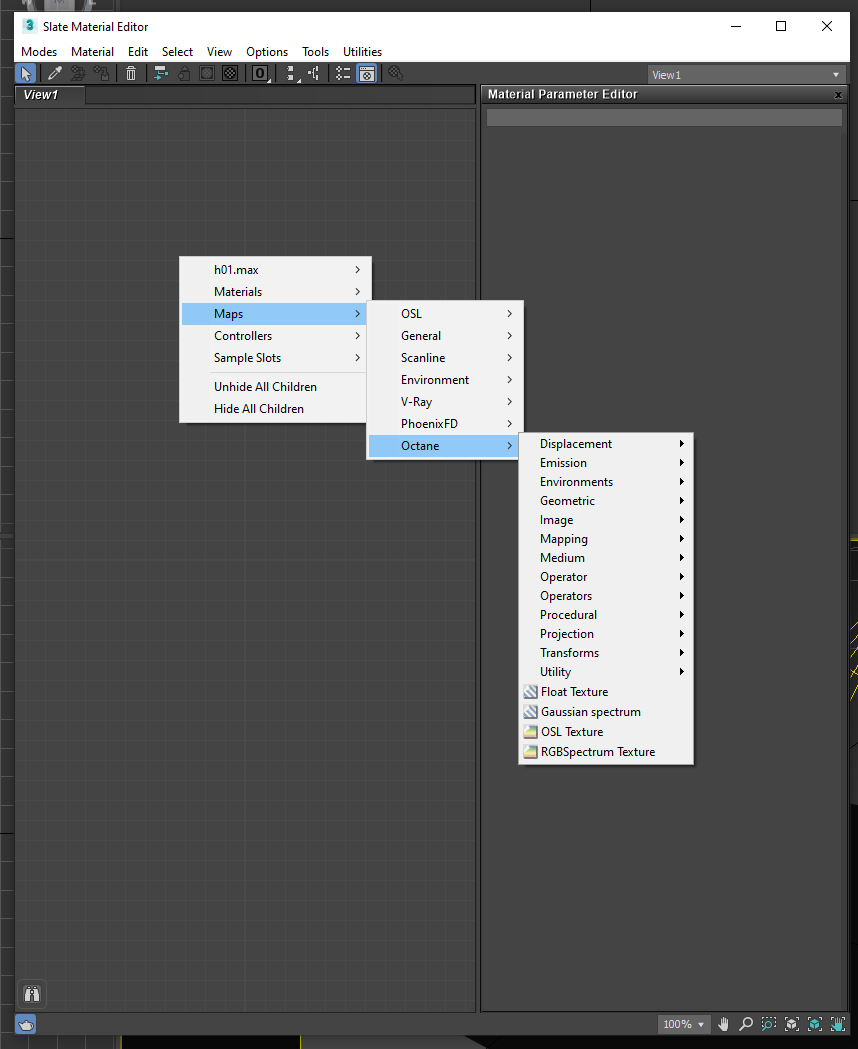Close the Material Parameter Editor panel

pyautogui.click(x=838, y=95)
